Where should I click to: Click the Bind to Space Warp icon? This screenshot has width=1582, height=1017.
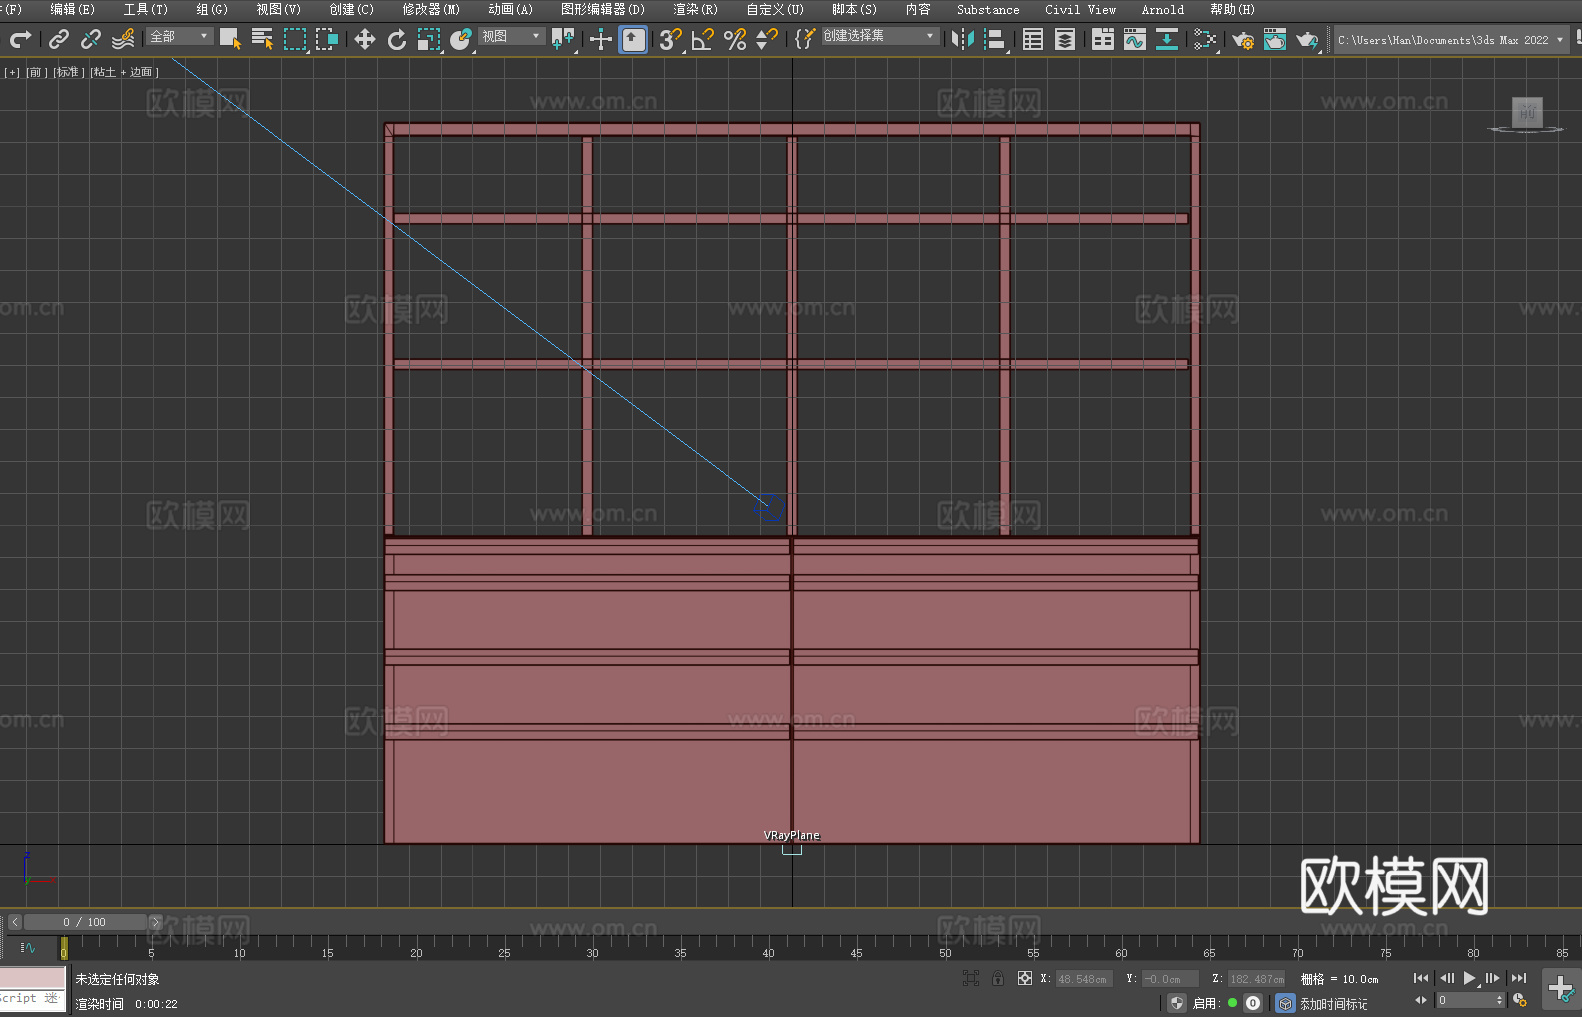[x=123, y=39]
